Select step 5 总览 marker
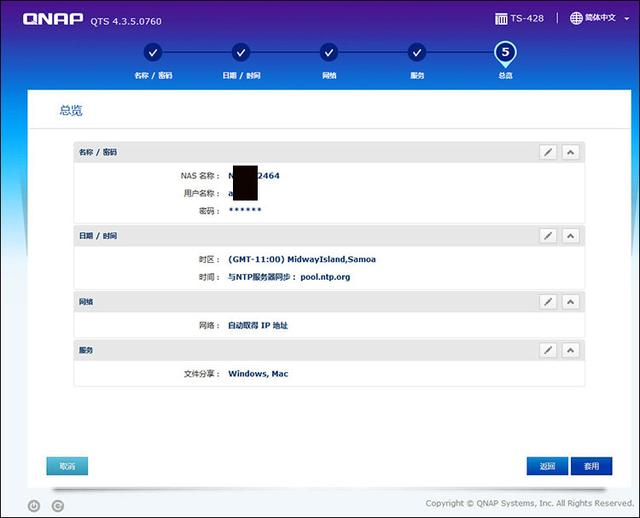Viewport: 640px width, 518px height. [x=505, y=53]
